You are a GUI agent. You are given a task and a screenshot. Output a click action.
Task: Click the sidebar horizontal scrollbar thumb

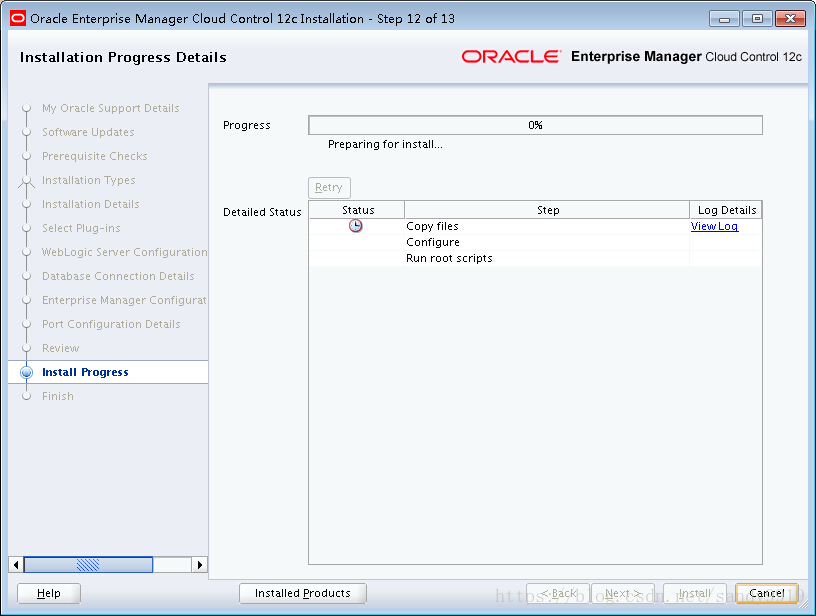88,564
